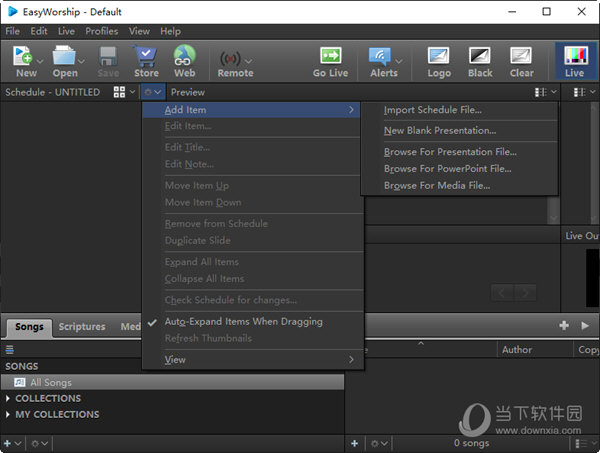The height and width of the screenshot is (453, 600).
Task: Click the song list plus add icon
Action: point(354,443)
